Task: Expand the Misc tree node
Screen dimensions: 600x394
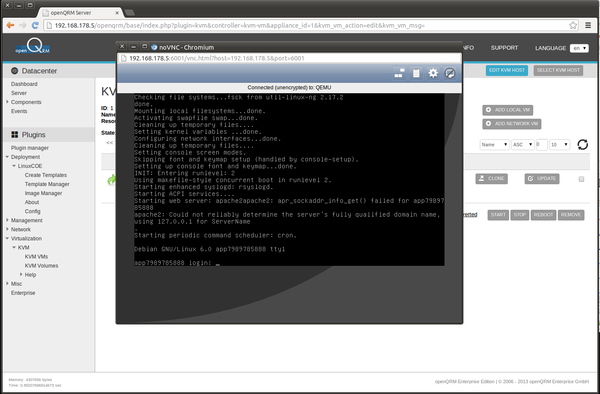Action: click(x=7, y=283)
